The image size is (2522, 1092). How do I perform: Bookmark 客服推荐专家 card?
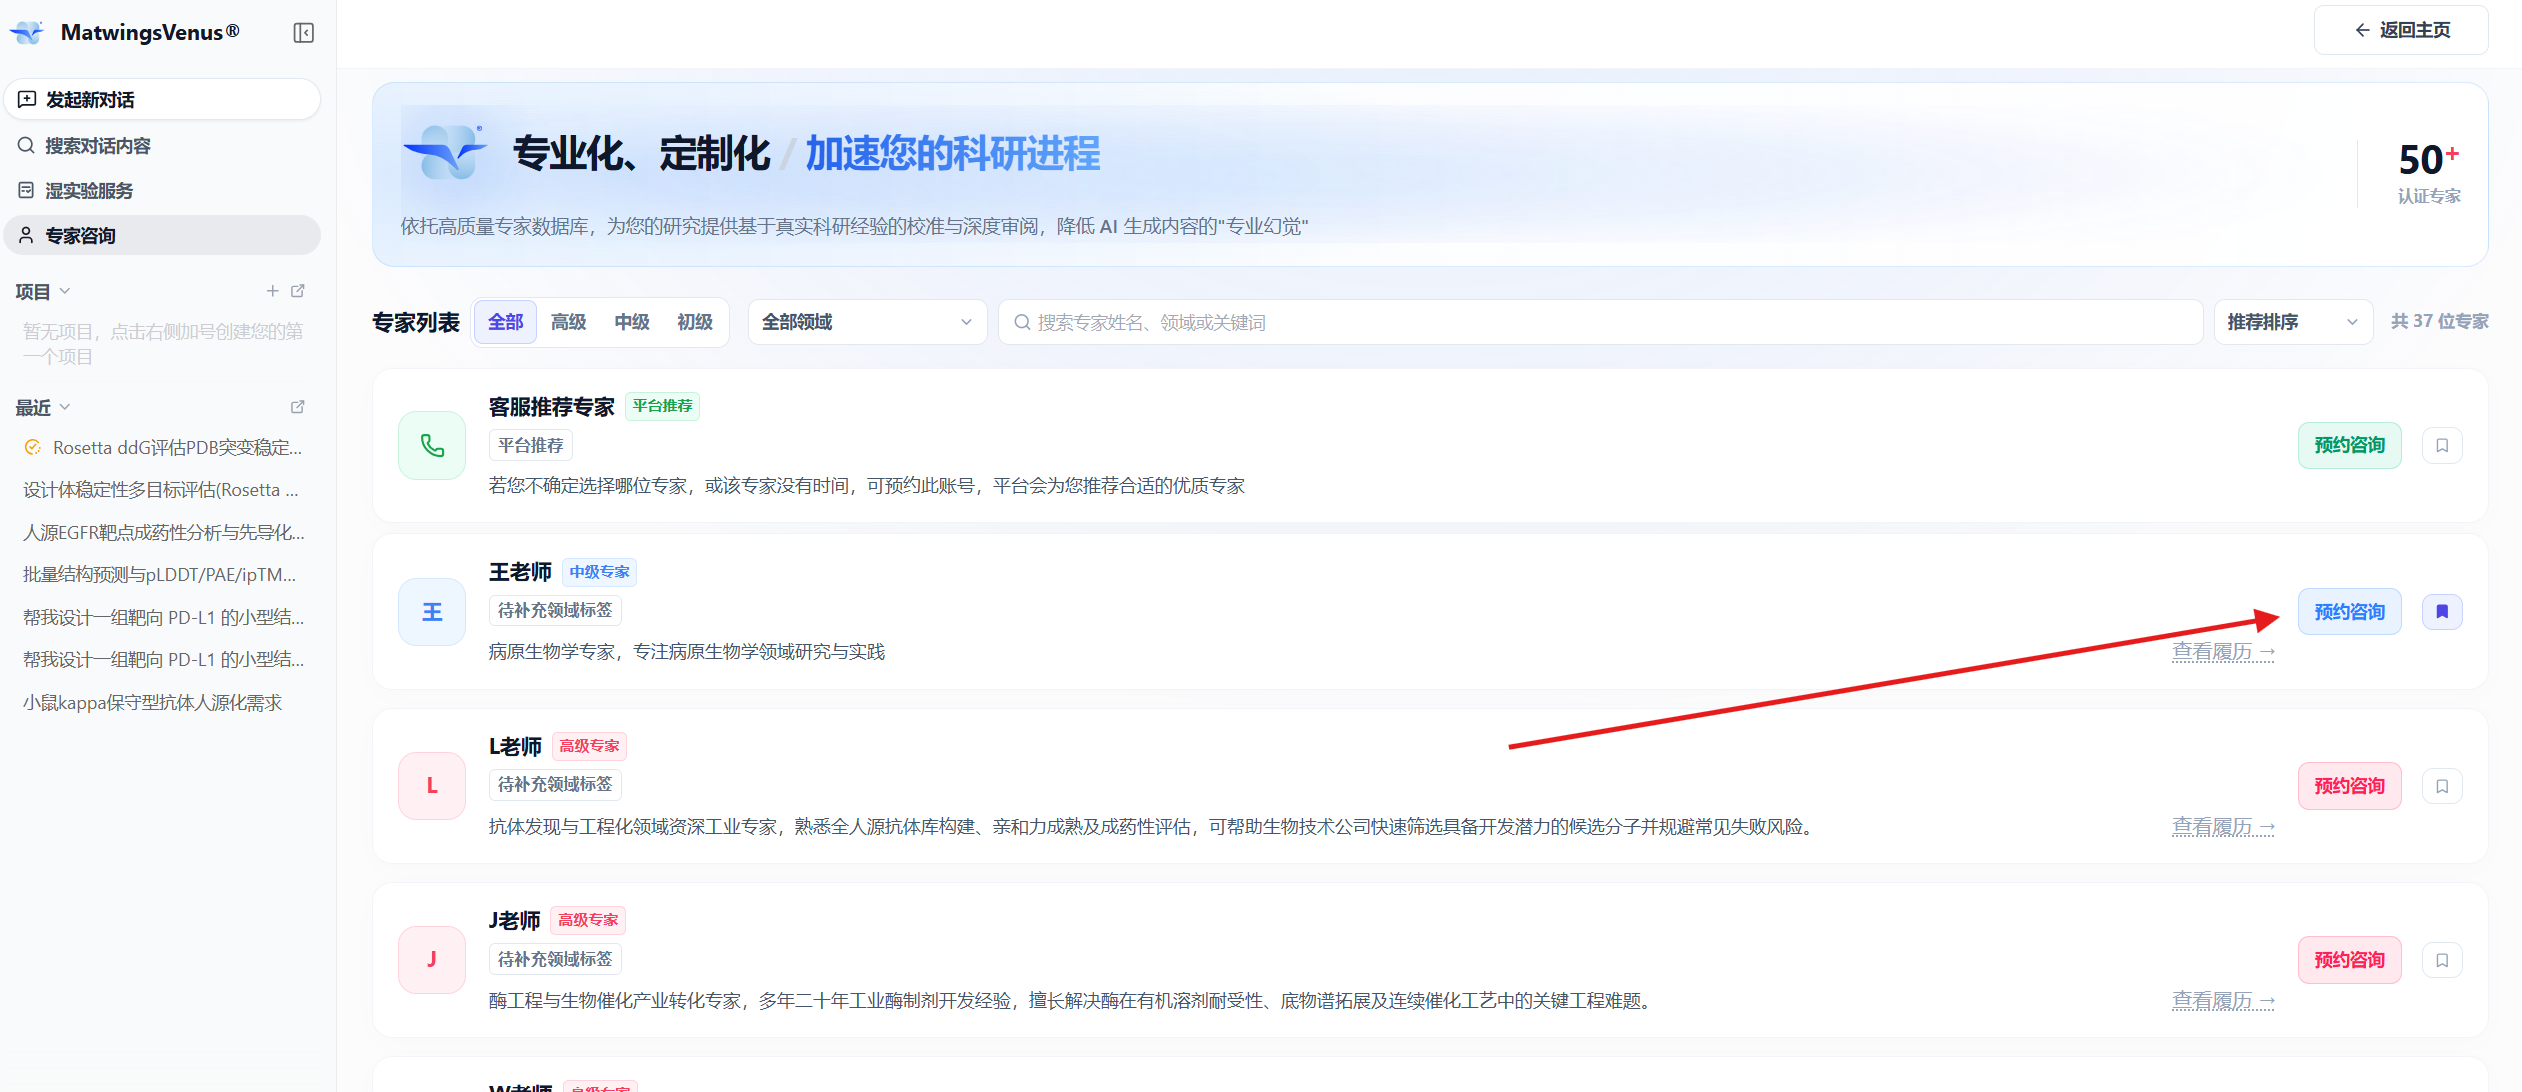(2442, 446)
